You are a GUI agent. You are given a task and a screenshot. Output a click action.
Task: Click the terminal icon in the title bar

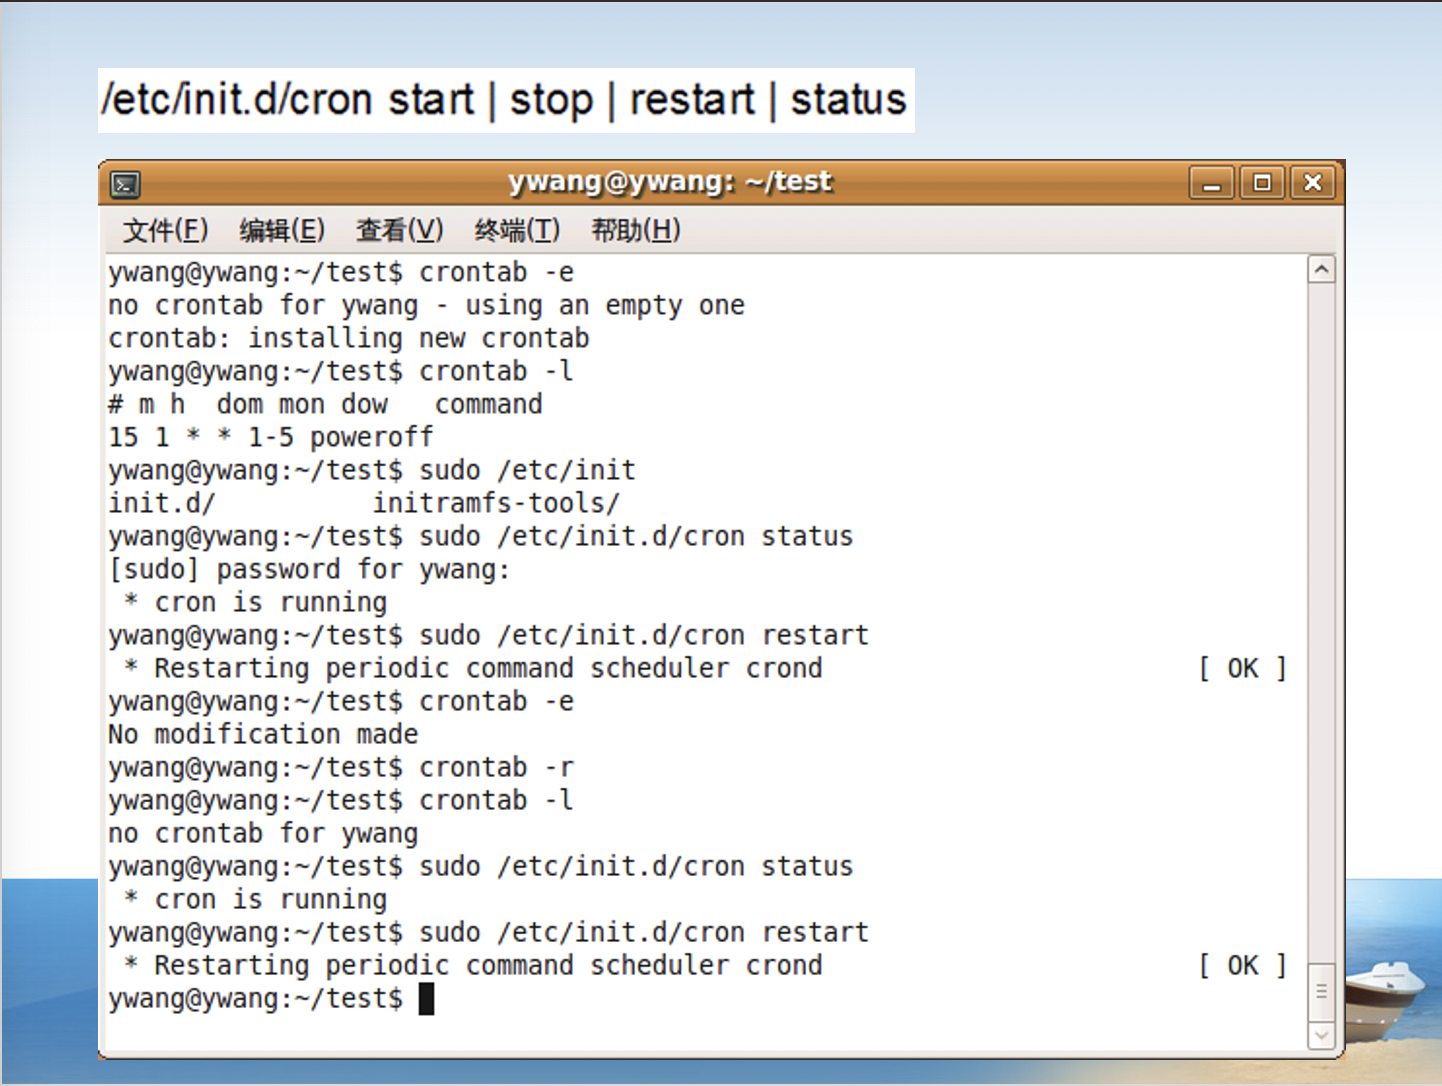pos(125,184)
